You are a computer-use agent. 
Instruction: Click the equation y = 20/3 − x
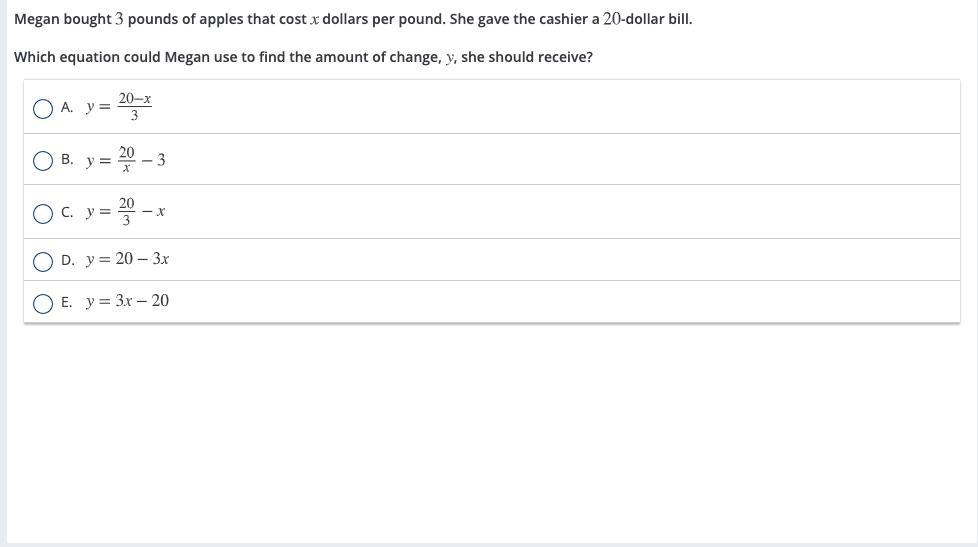(x=125, y=212)
